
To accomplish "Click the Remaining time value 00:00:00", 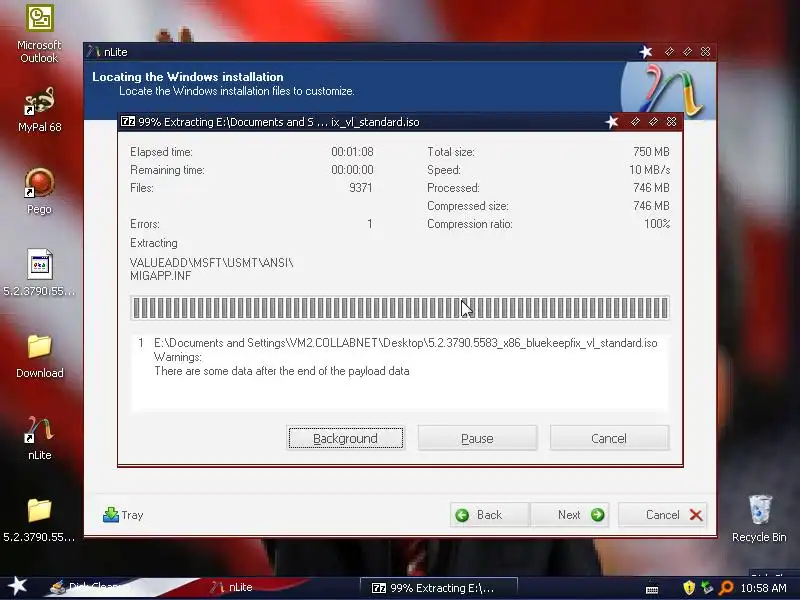I will click(352, 170).
